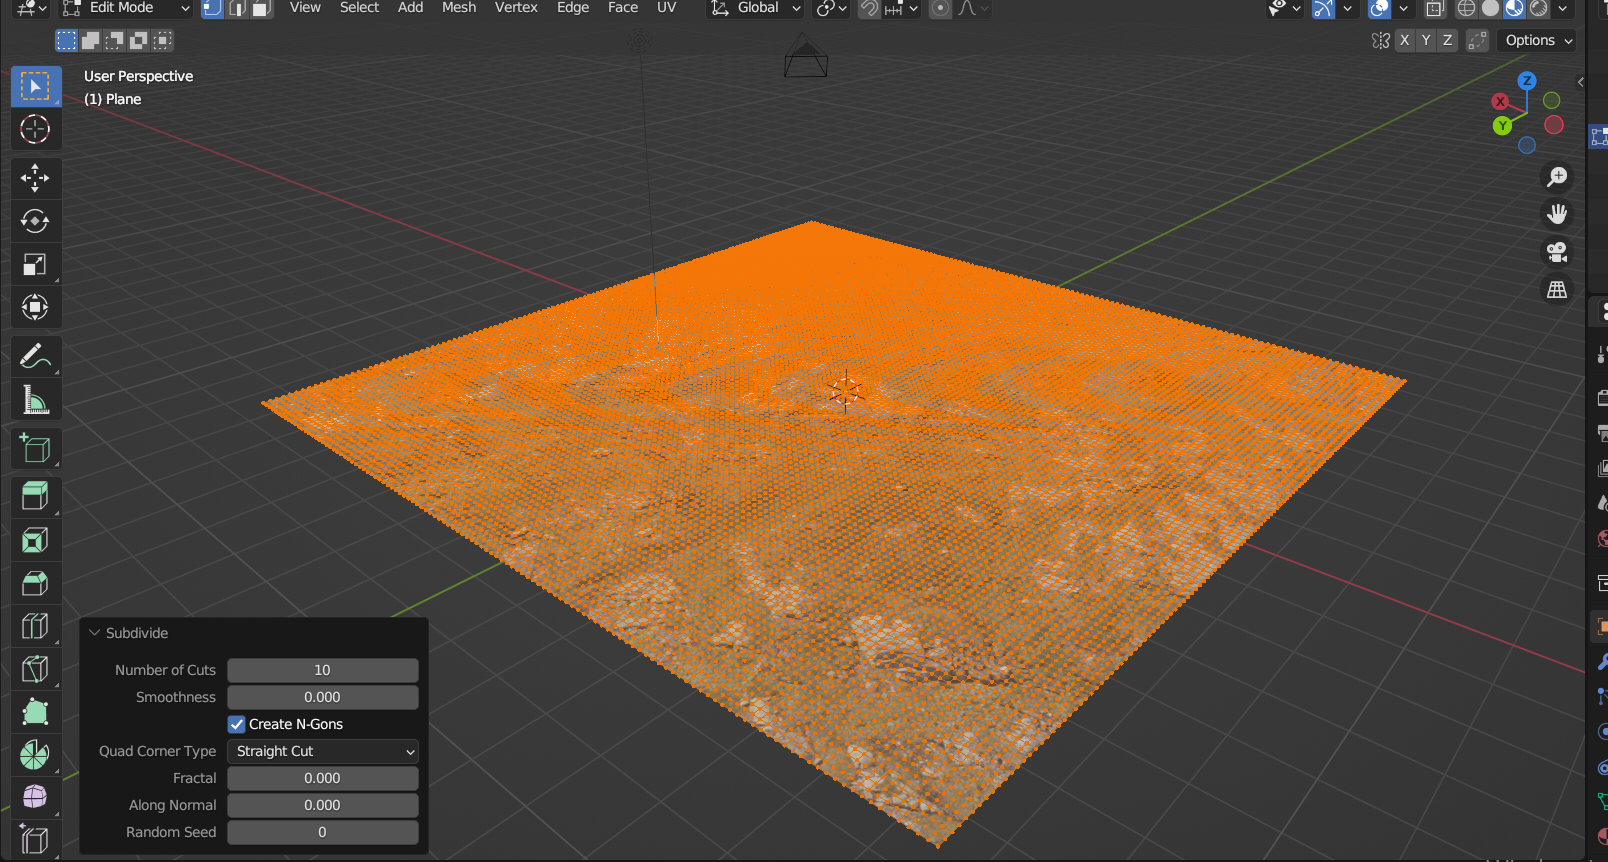Pick the Spin tool
The width and height of the screenshot is (1608, 862).
tap(36, 755)
